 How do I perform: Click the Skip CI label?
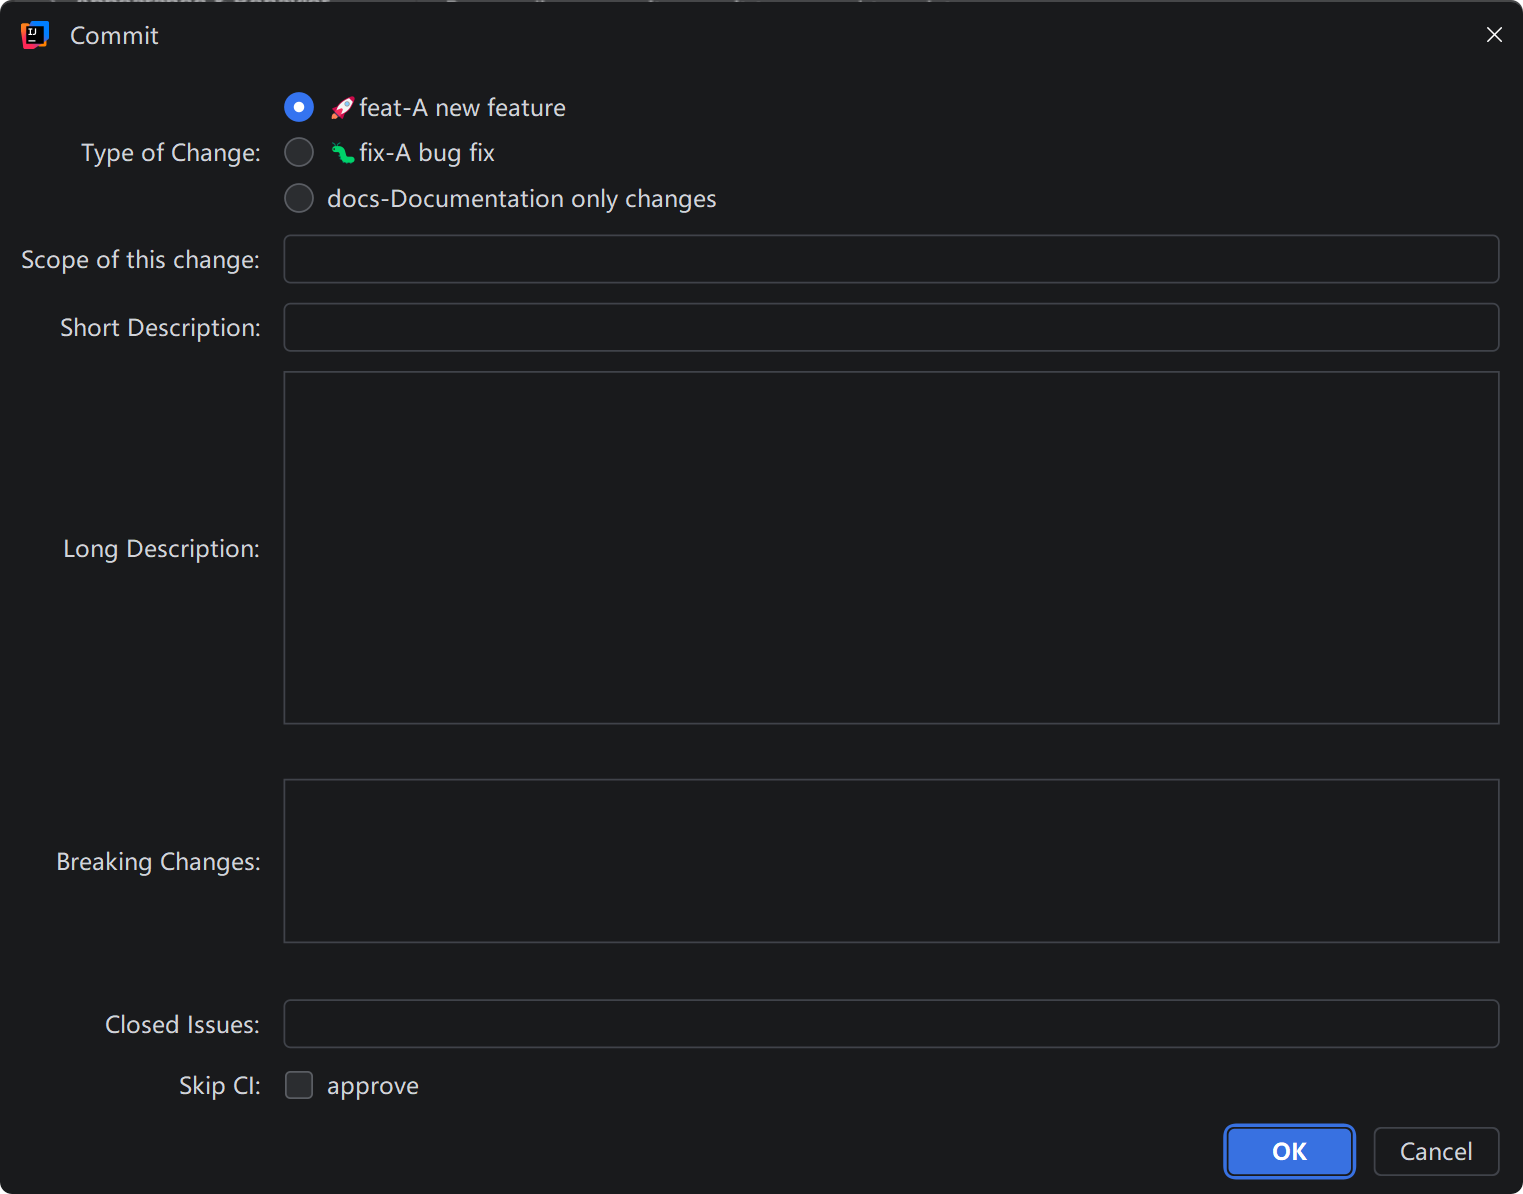[x=218, y=1085]
